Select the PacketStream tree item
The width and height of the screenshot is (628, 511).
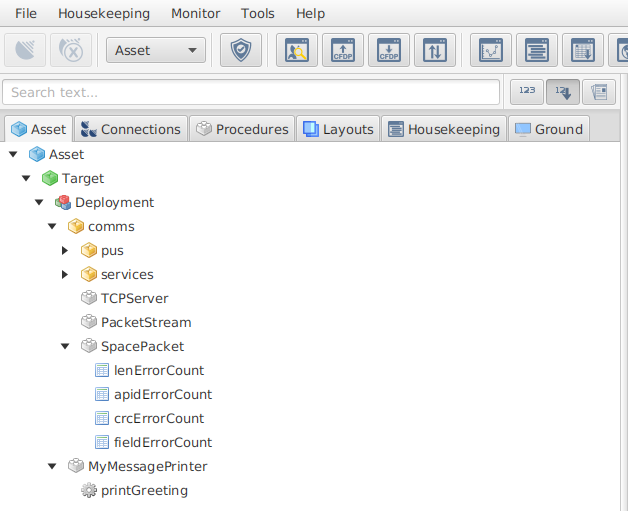tap(146, 322)
